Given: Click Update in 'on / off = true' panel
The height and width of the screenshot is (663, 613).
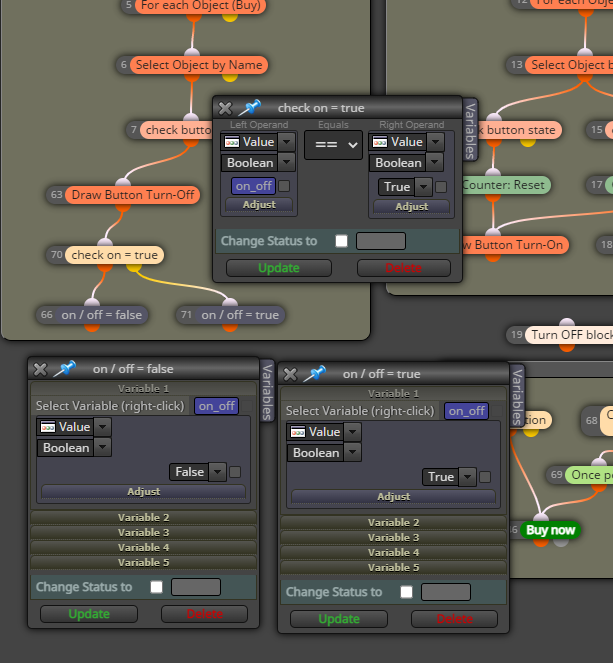Looking at the screenshot, I should (x=339, y=619).
